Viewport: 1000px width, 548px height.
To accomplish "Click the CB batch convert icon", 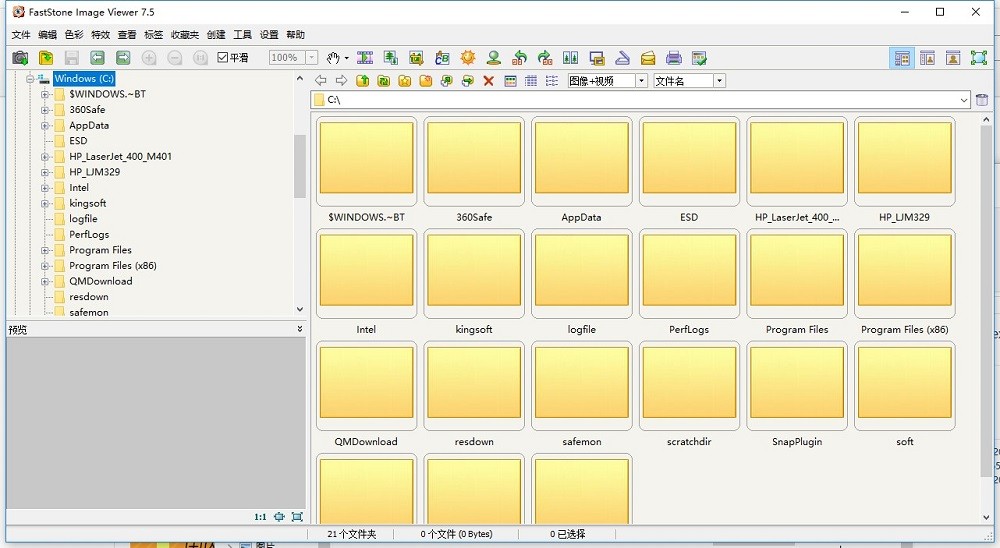I will click(442, 58).
